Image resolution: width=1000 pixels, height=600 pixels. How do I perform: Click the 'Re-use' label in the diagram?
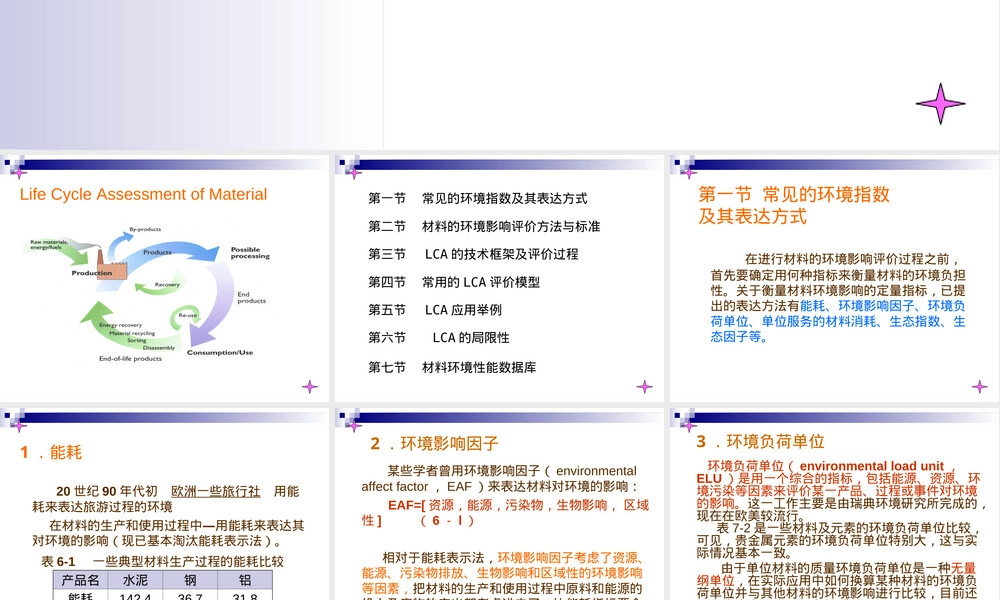point(188,315)
